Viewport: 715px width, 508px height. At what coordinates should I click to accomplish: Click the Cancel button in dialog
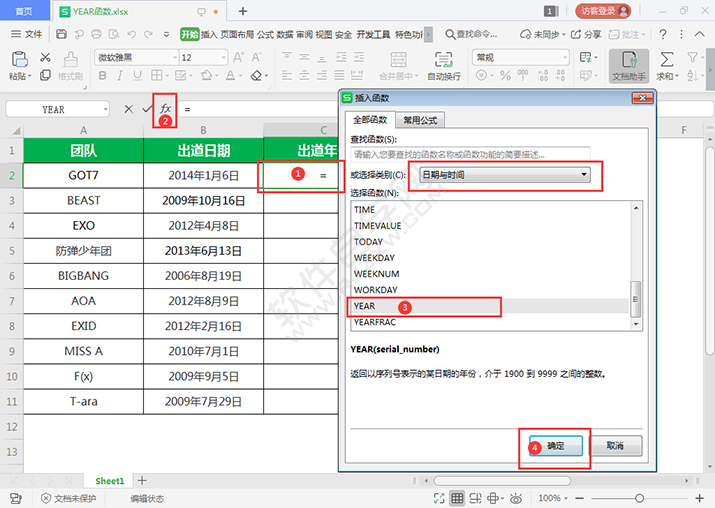pos(616,446)
